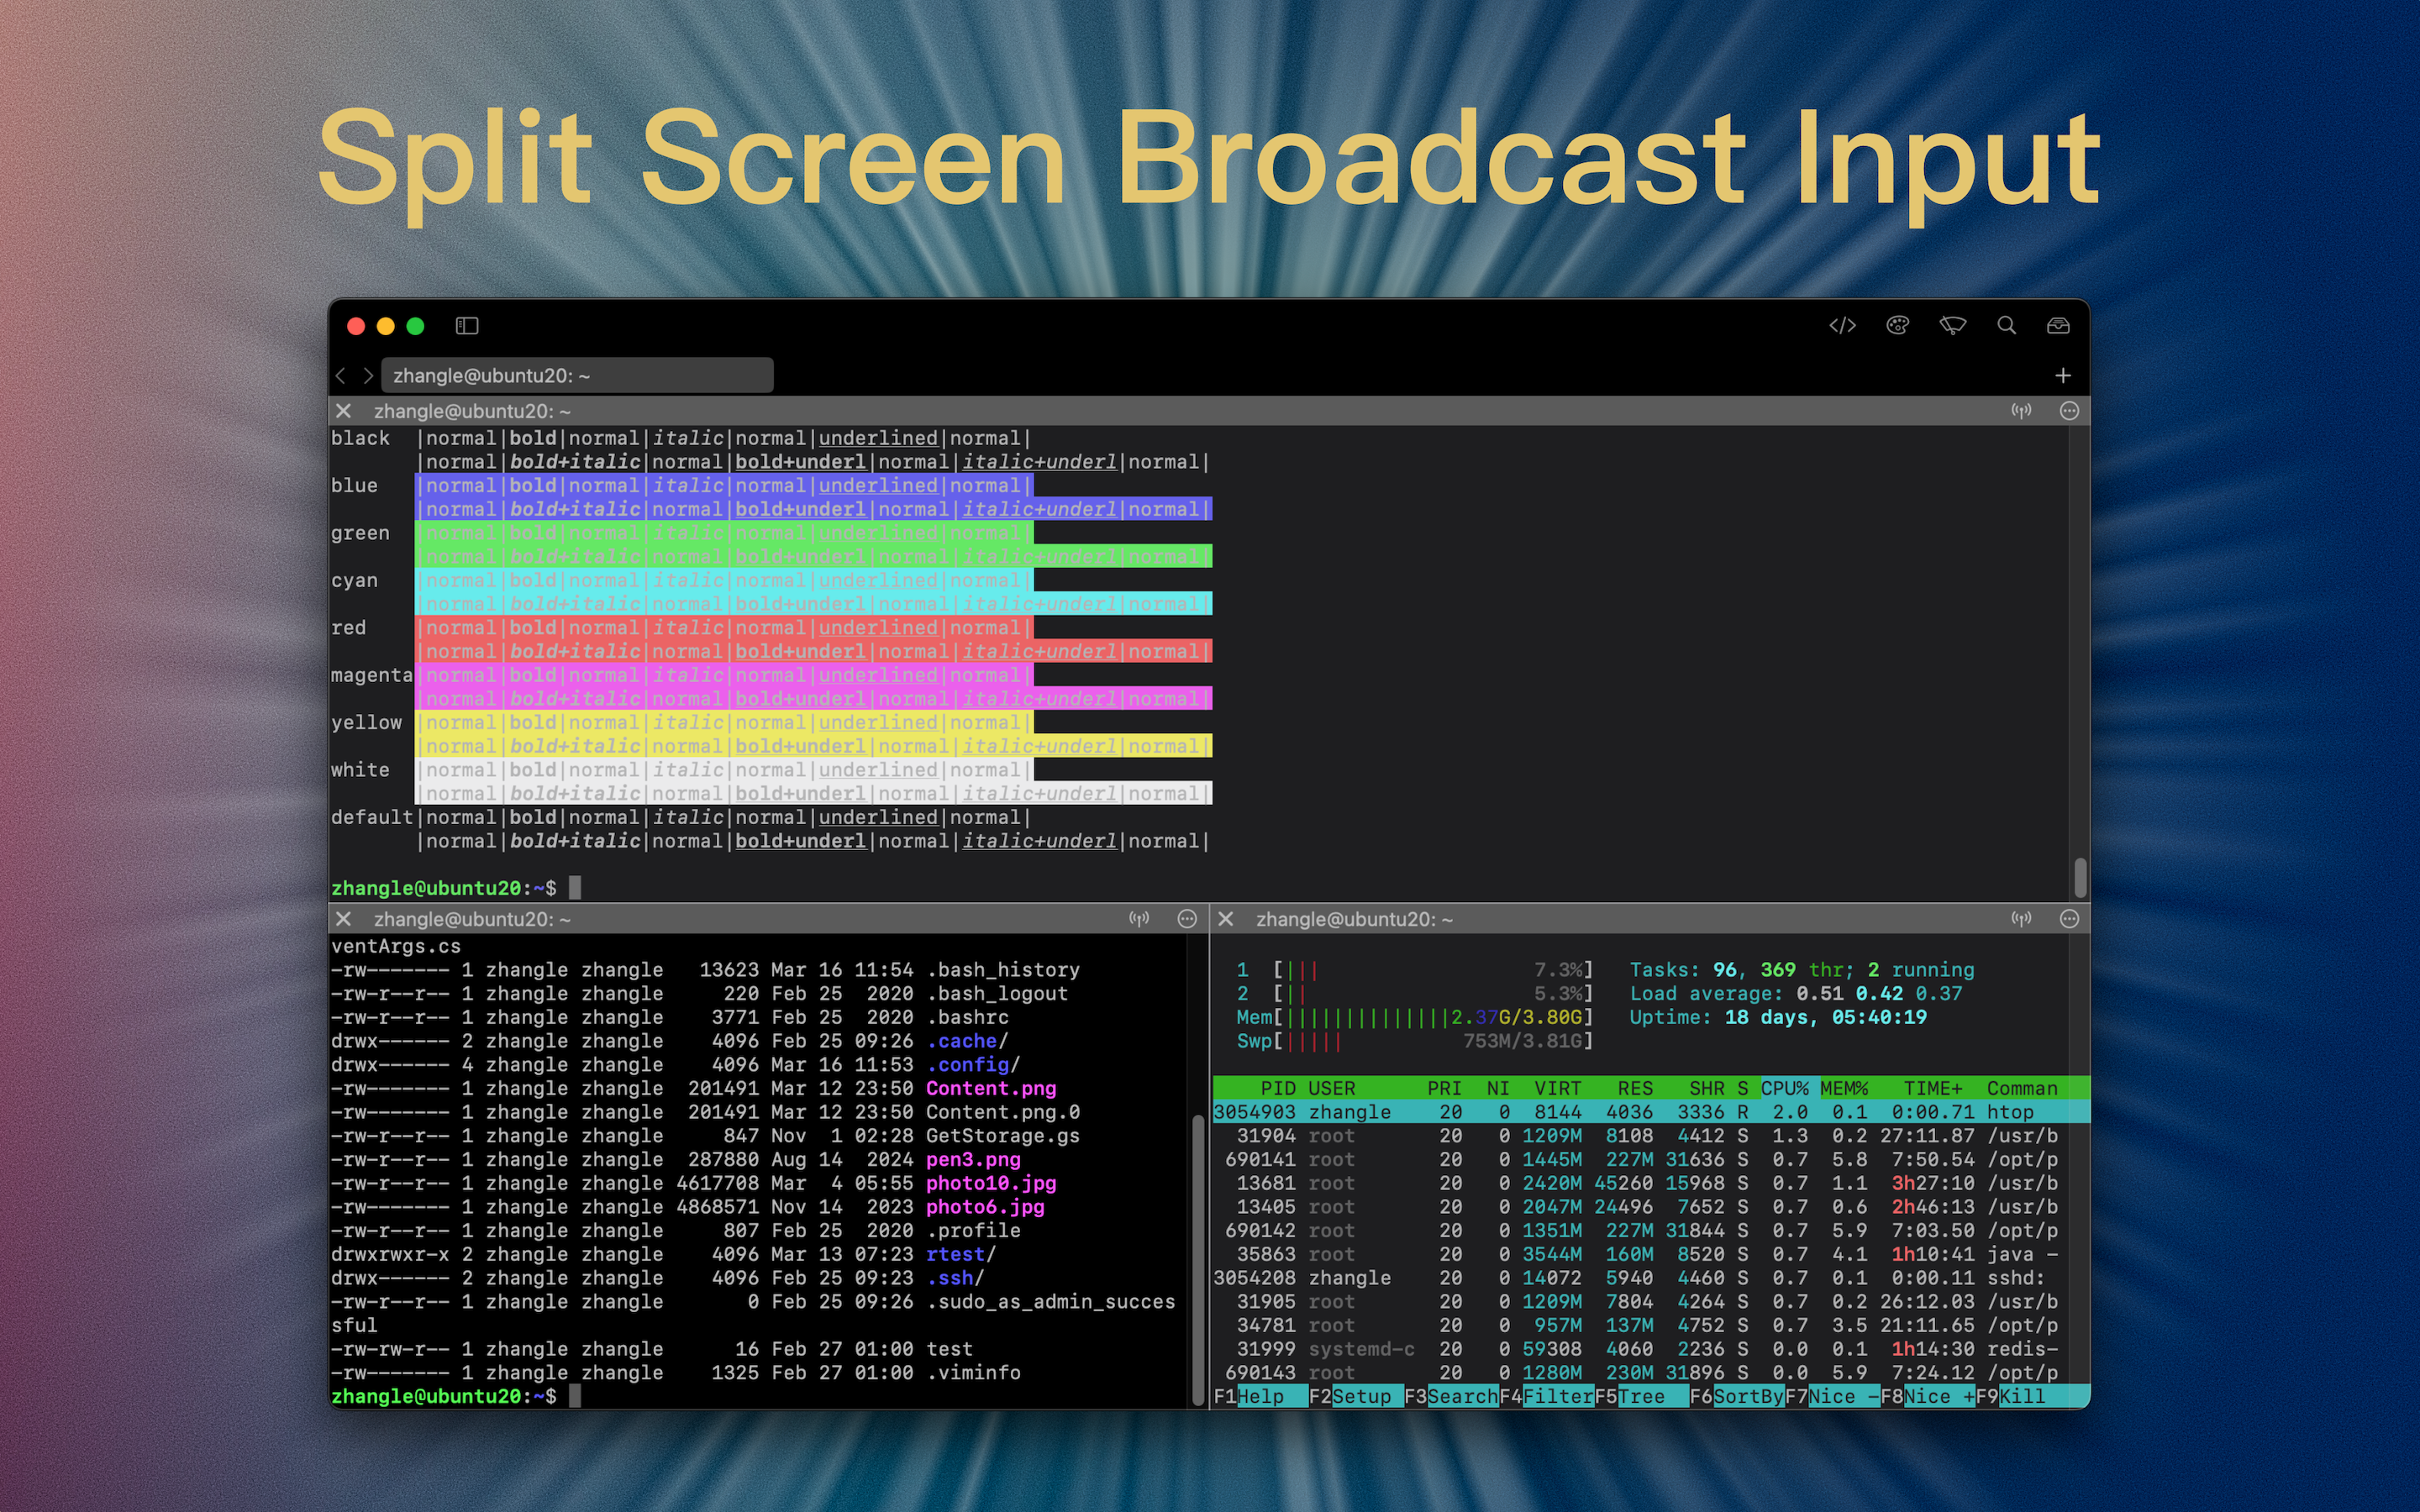The width and height of the screenshot is (2420, 1512).
Task: Close the bottom-right htop pane
Action: [1225, 919]
